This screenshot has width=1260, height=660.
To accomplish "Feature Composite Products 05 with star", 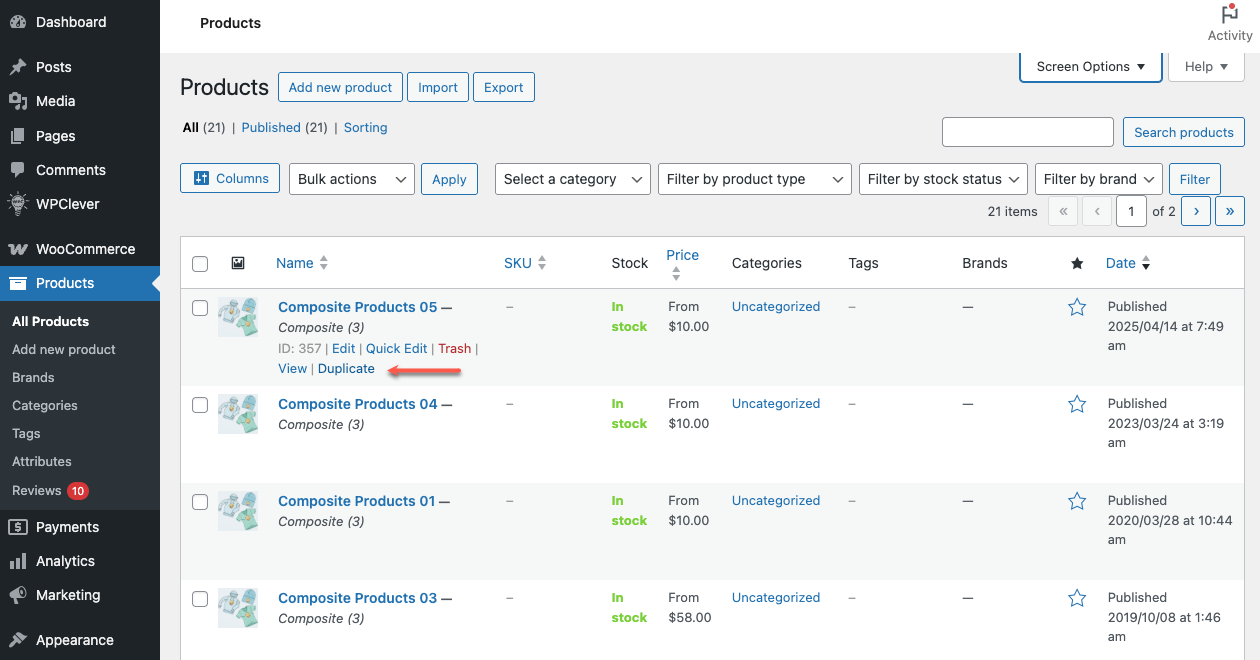I will 1077,307.
